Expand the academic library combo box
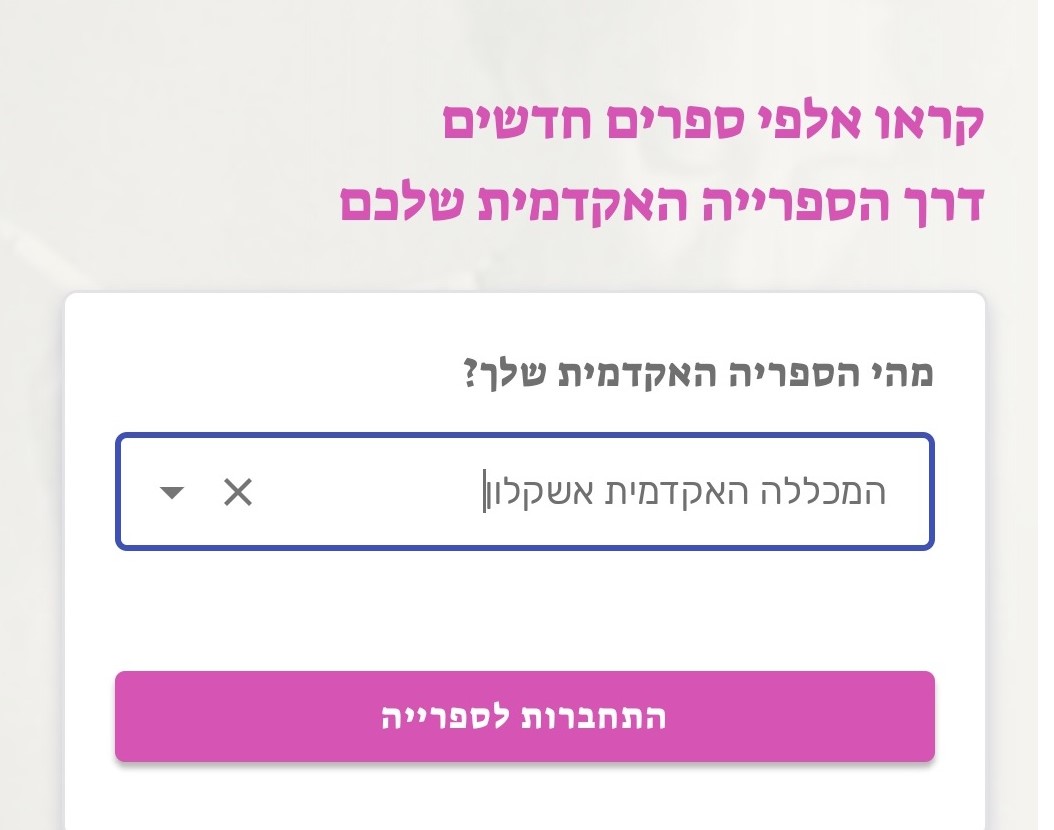Viewport: 1054px width, 830px height. tap(172, 492)
